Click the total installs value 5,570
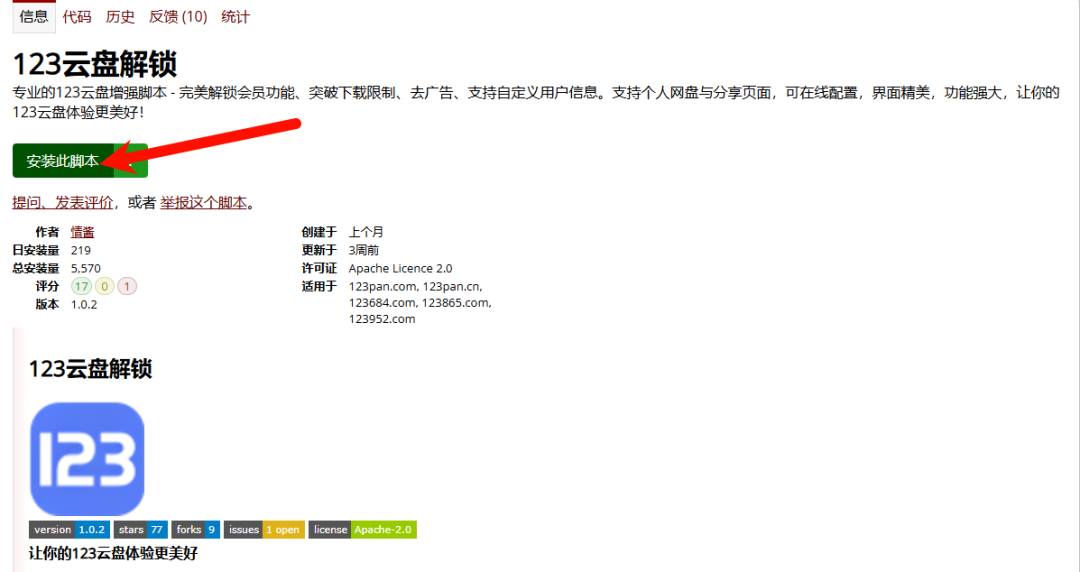Viewport: 1080px width, 572px height. tap(85, 268)
